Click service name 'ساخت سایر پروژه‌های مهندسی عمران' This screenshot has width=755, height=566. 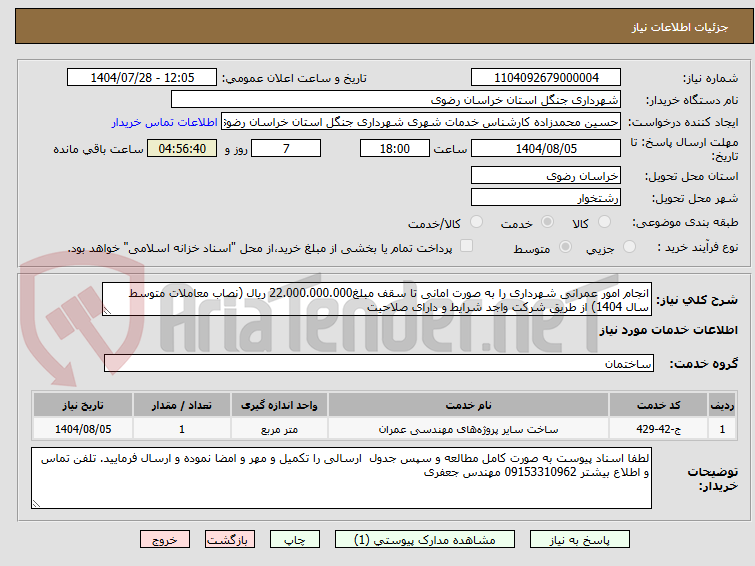pyautogui.click(x=469, y=429)
